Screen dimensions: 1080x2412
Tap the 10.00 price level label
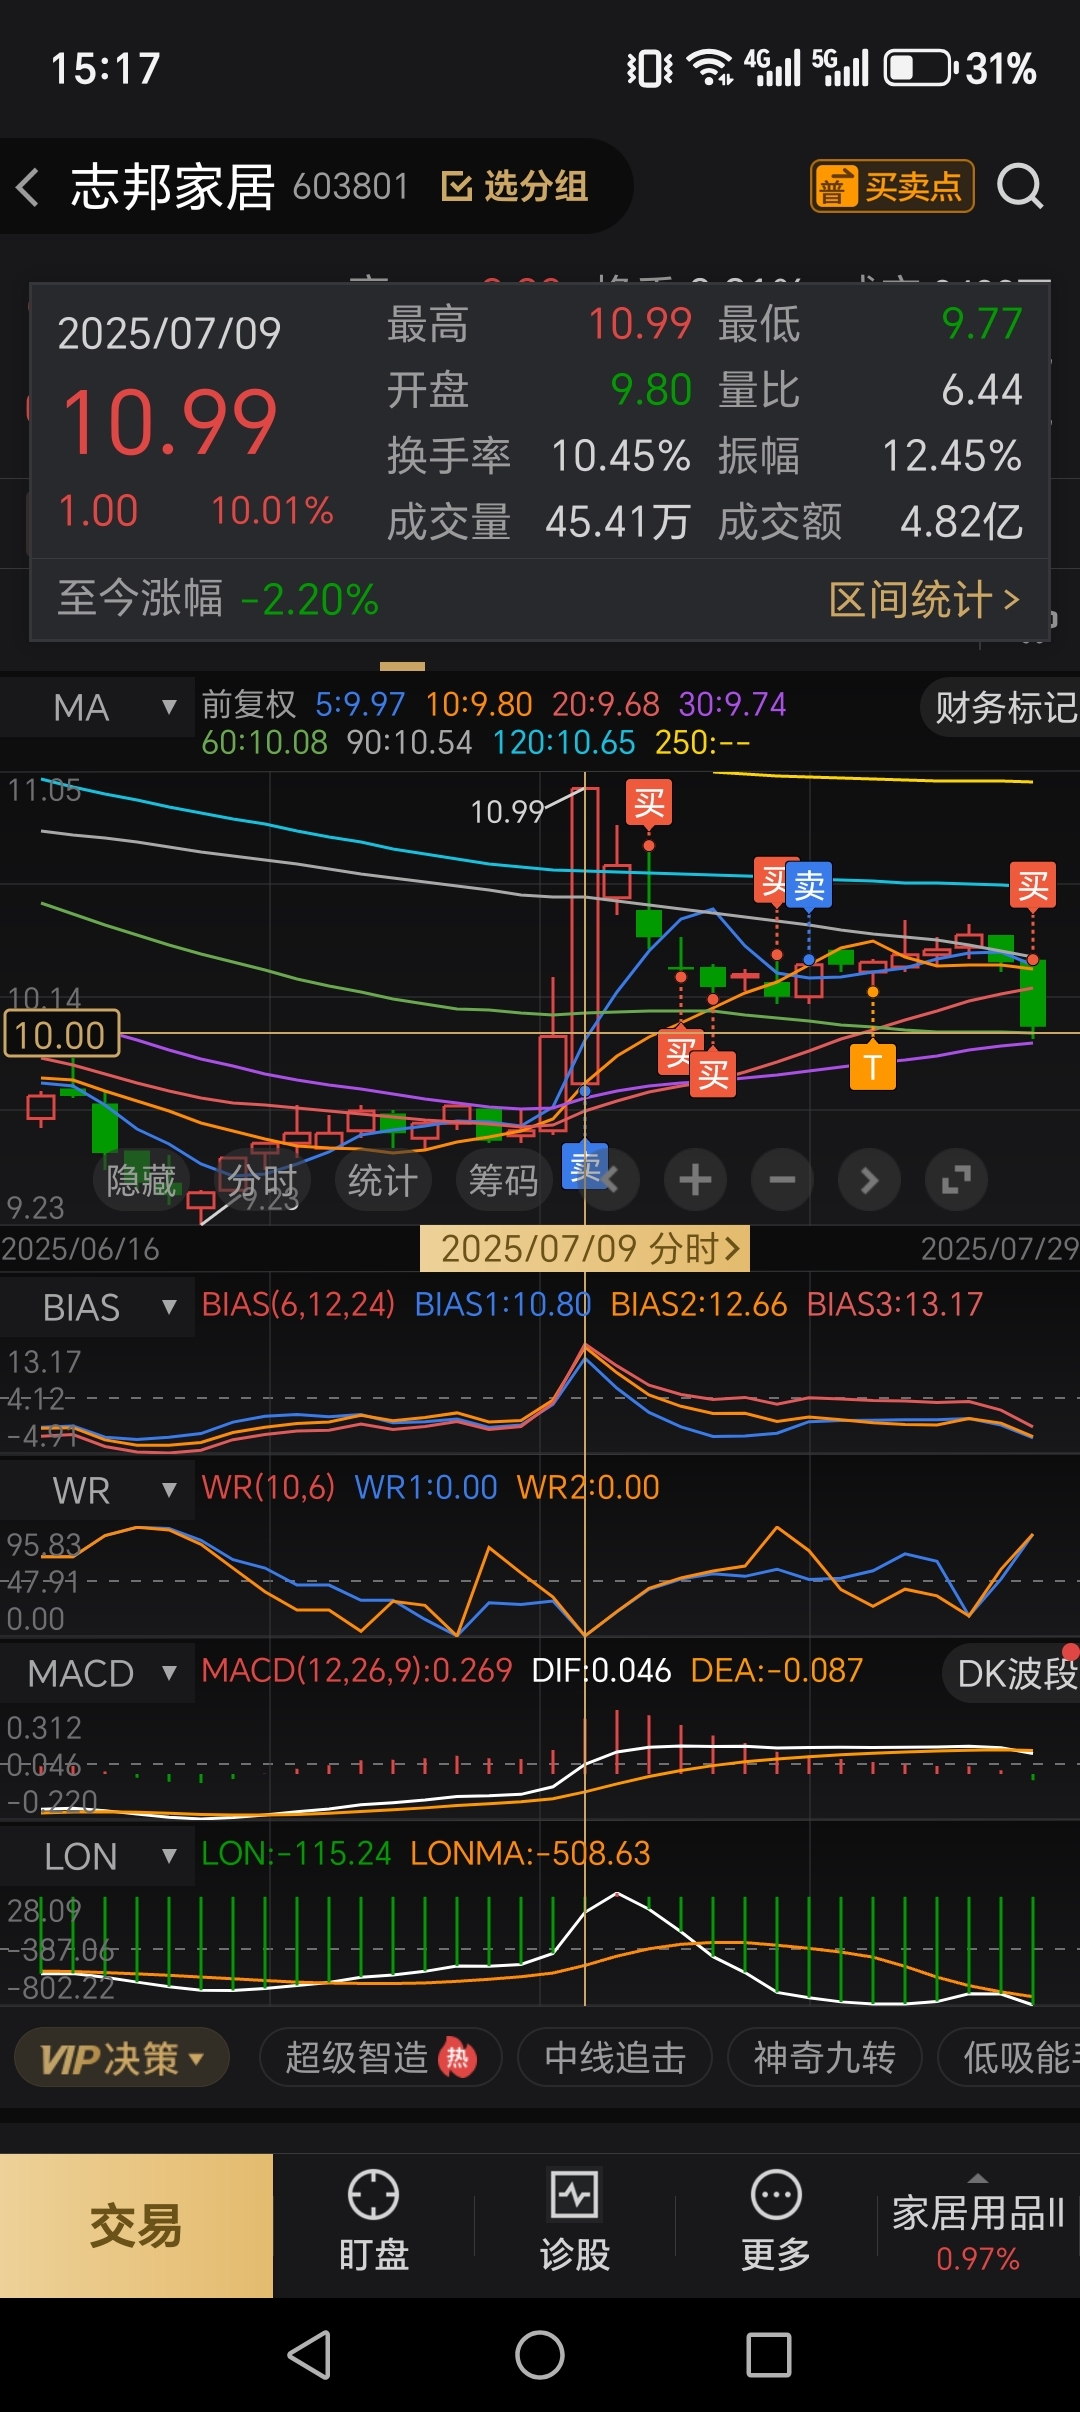click(61, 1034)
